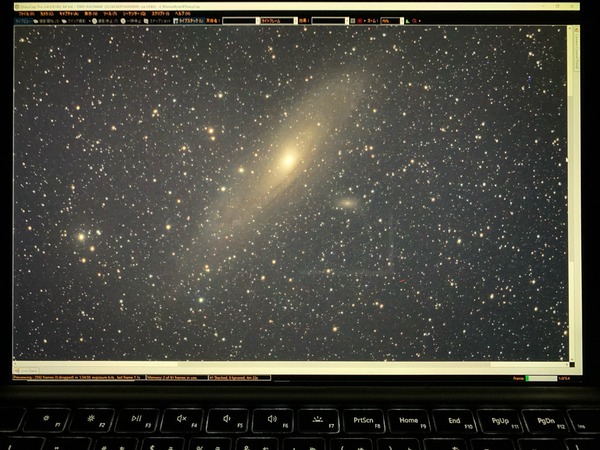The width and height of the screenshot is (600, 450).
Task: Open the カメラ (Camera) menu
Action: coord(47,14)
